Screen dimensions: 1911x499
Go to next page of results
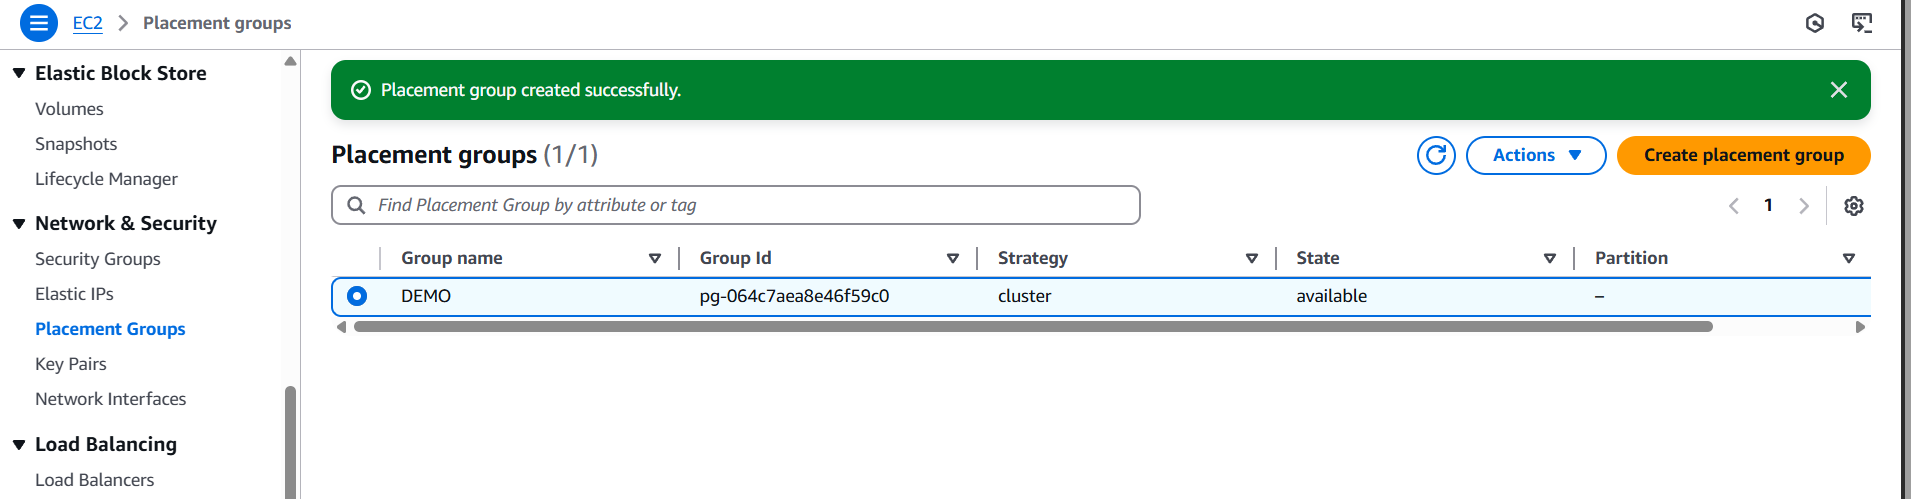point(1804,205)
